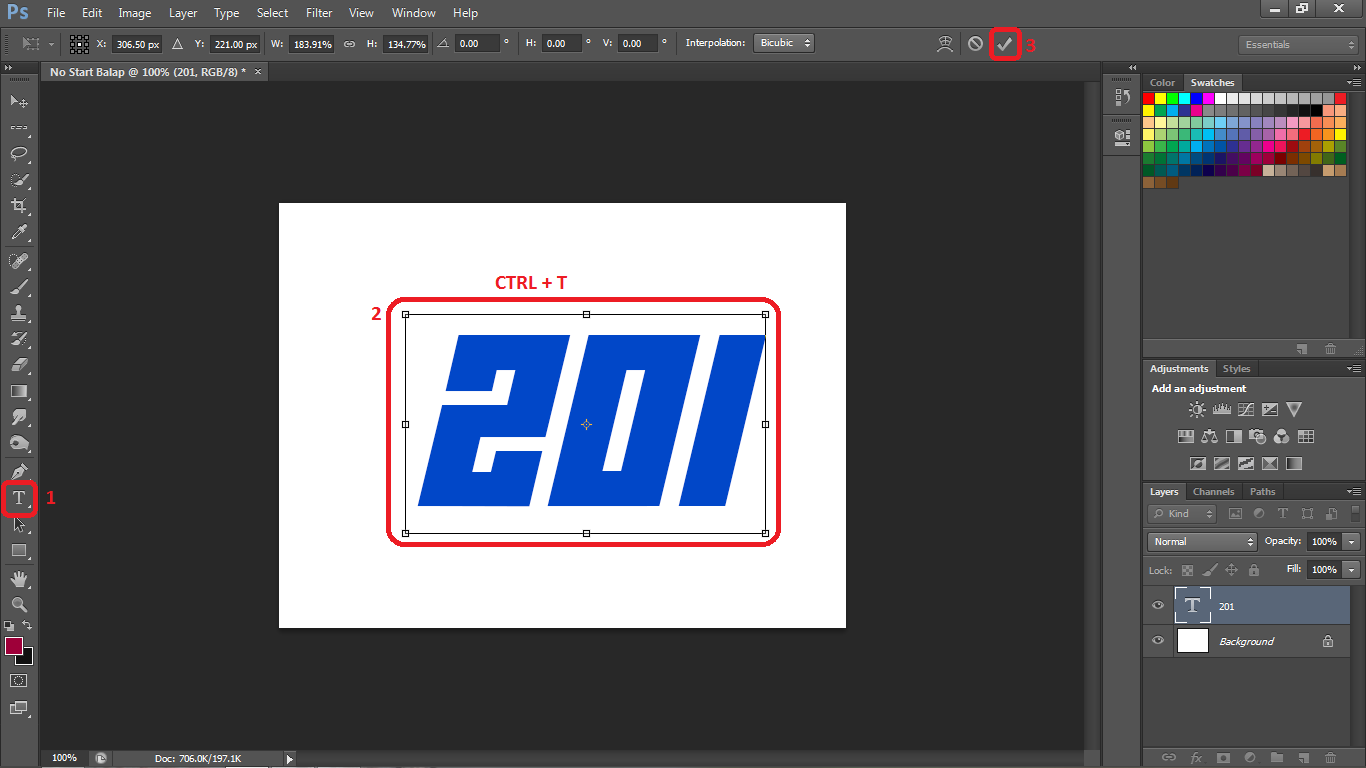Set the background color swatch
Viewport: 1366px width, 768px height.
coord(27,658)
